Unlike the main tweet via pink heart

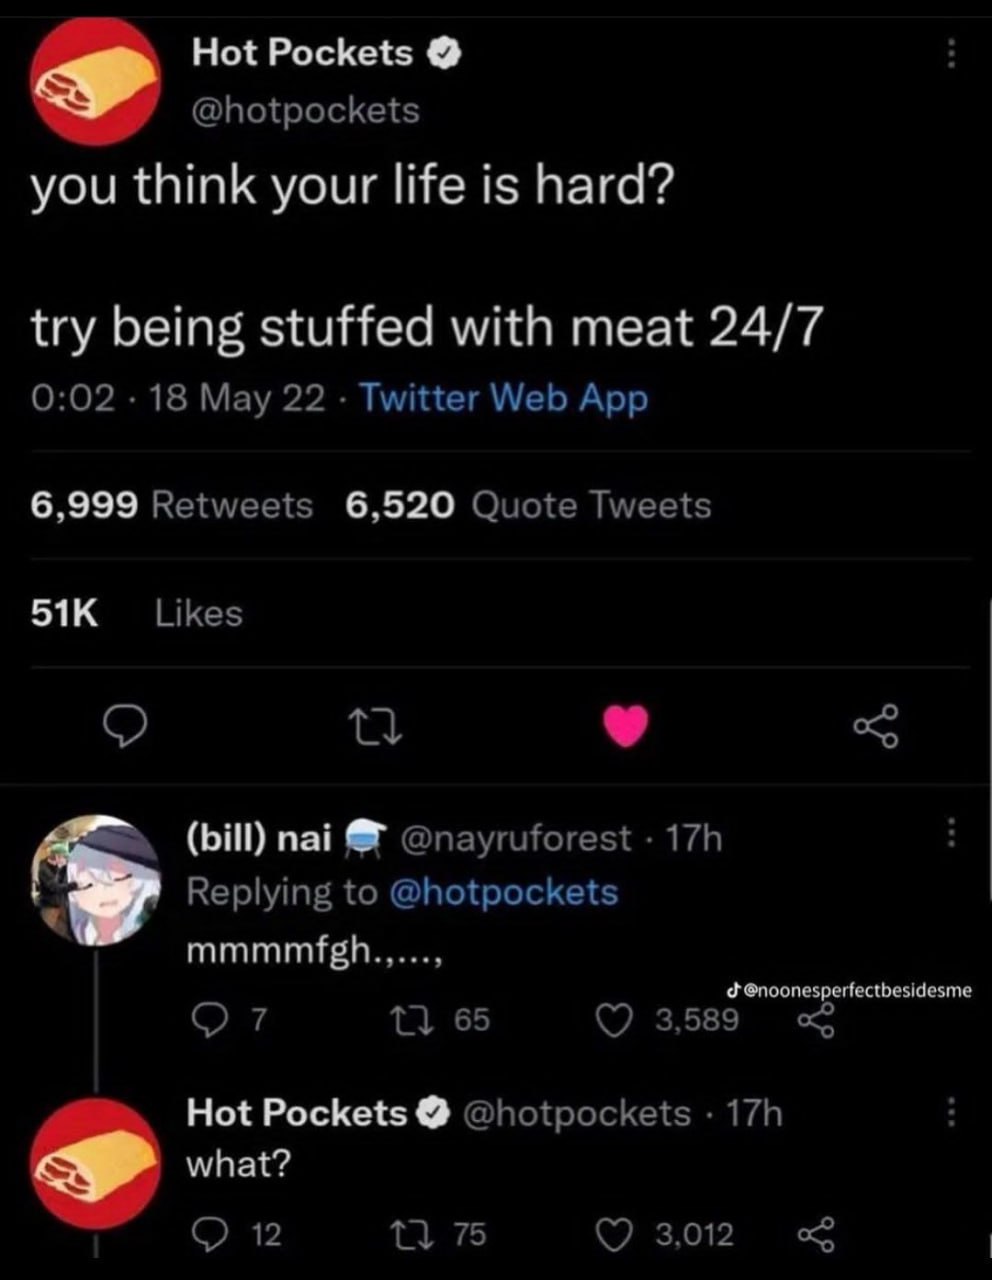626,725
